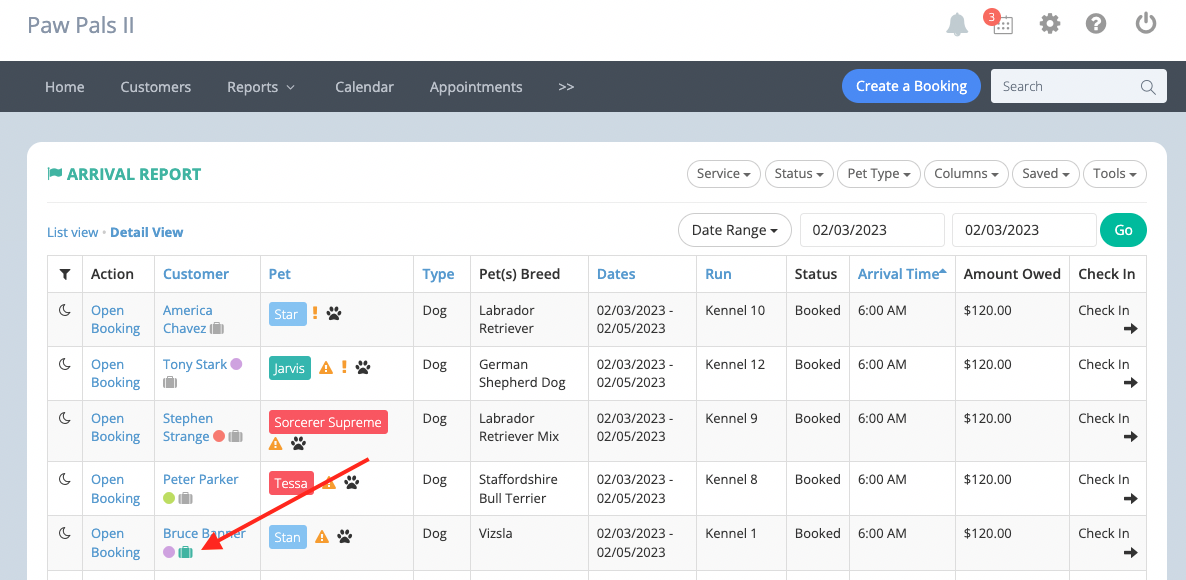This screenshot has height=580, width=1186.
Task: Open the notifications bell
Action: click(957, 24)
